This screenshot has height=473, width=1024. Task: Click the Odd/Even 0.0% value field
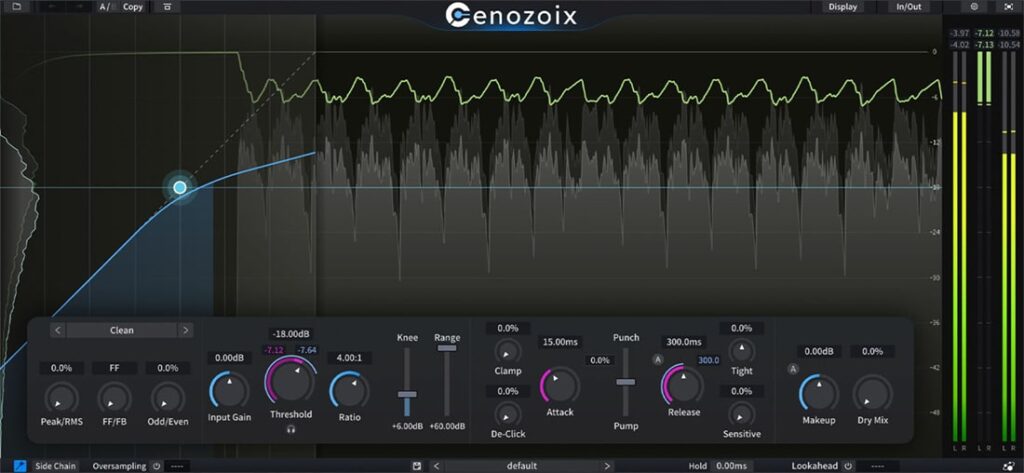168,368
